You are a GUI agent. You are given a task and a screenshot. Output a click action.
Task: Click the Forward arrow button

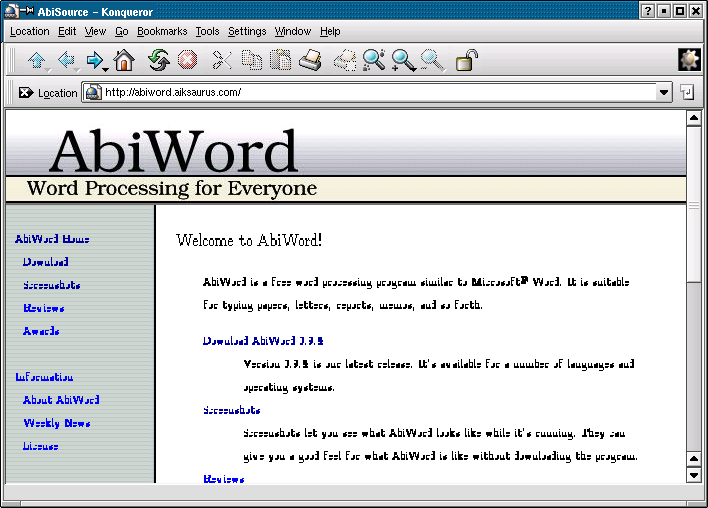[95, 61]
